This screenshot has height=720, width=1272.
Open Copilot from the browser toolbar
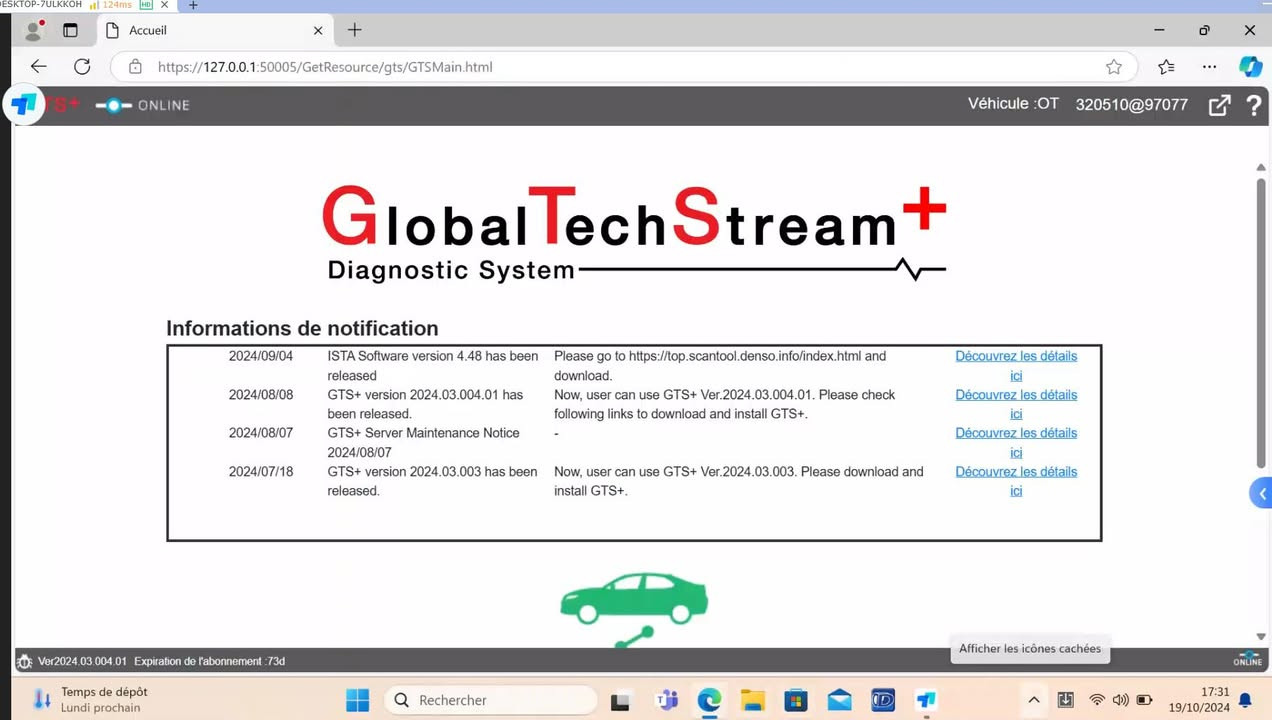click(1251, 66)
